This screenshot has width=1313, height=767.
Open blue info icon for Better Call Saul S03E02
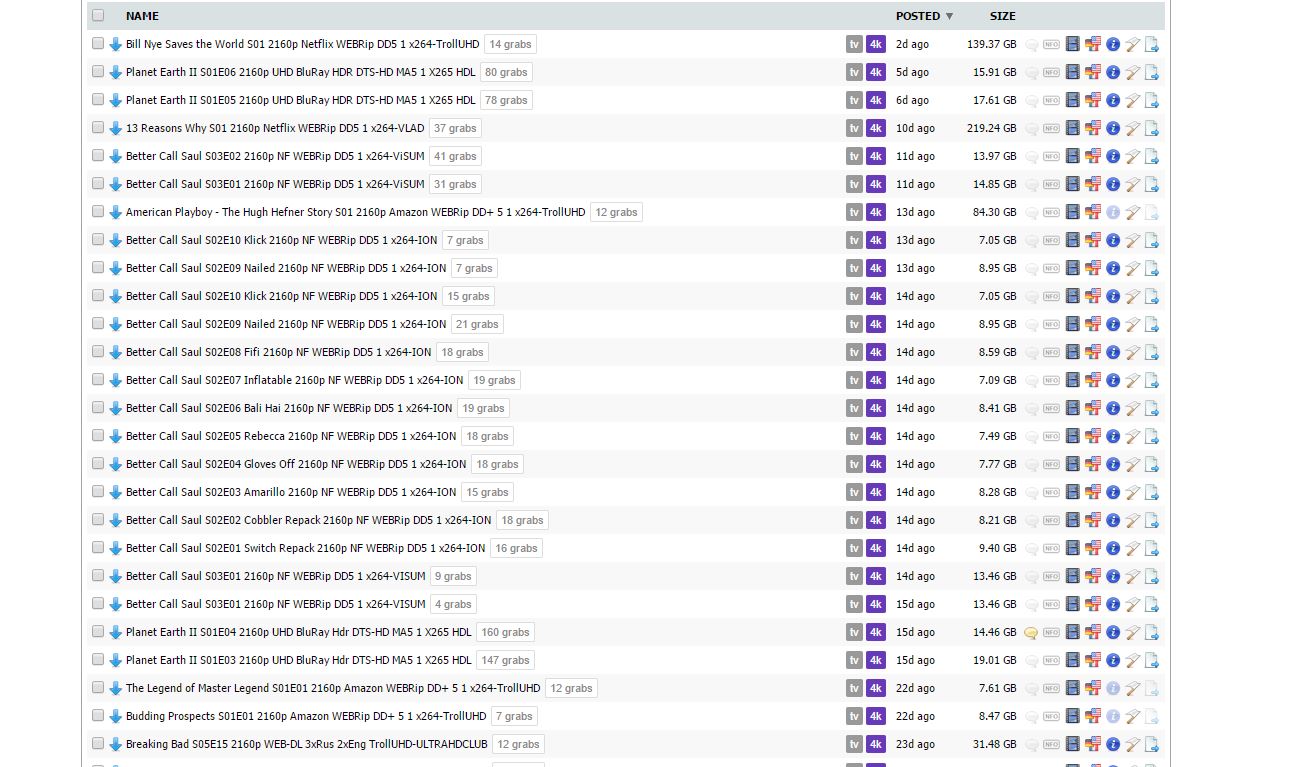(1113, 156)
